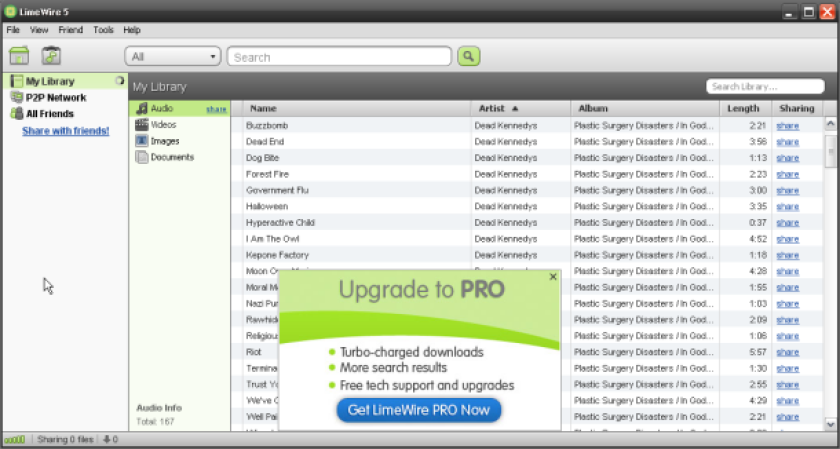Viewport: 840px width, 449px height.
Task: Click the LimeWire 5 title bar logo
Action: tap(10, 11)
